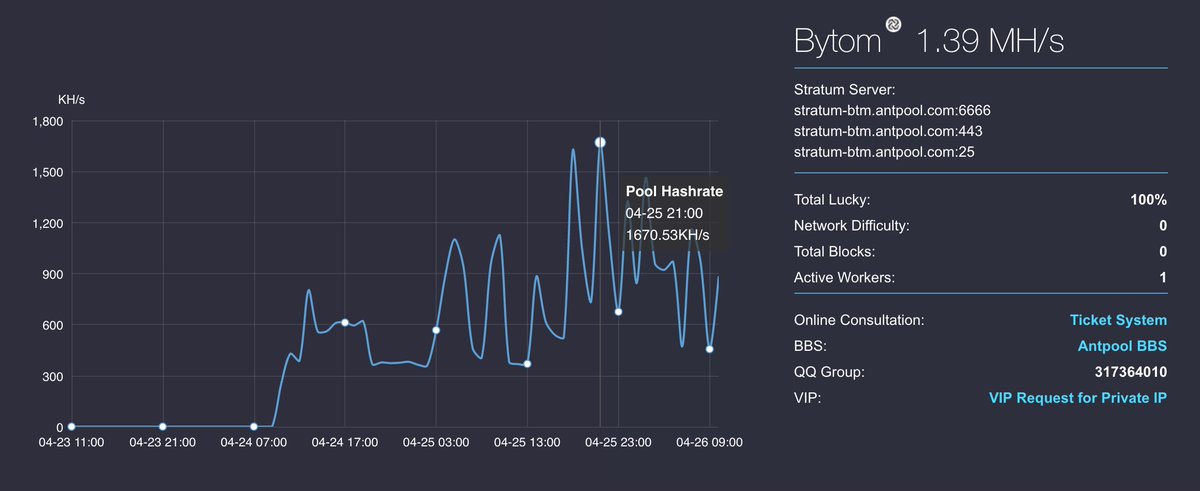This screenshot has width=1200, height=491.
Task: Click the 900 y-axis label
Action: coord(54,274)
